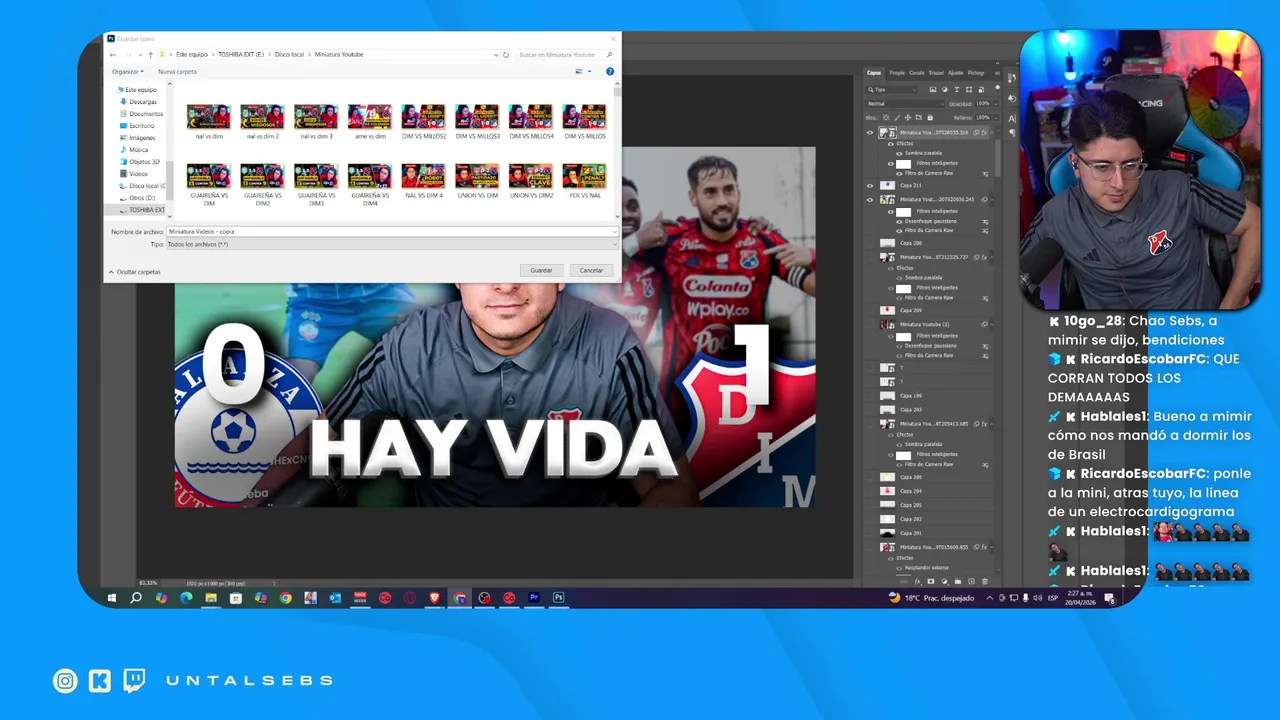
Task: Show the Capa 209 layer
Action: 870,310
